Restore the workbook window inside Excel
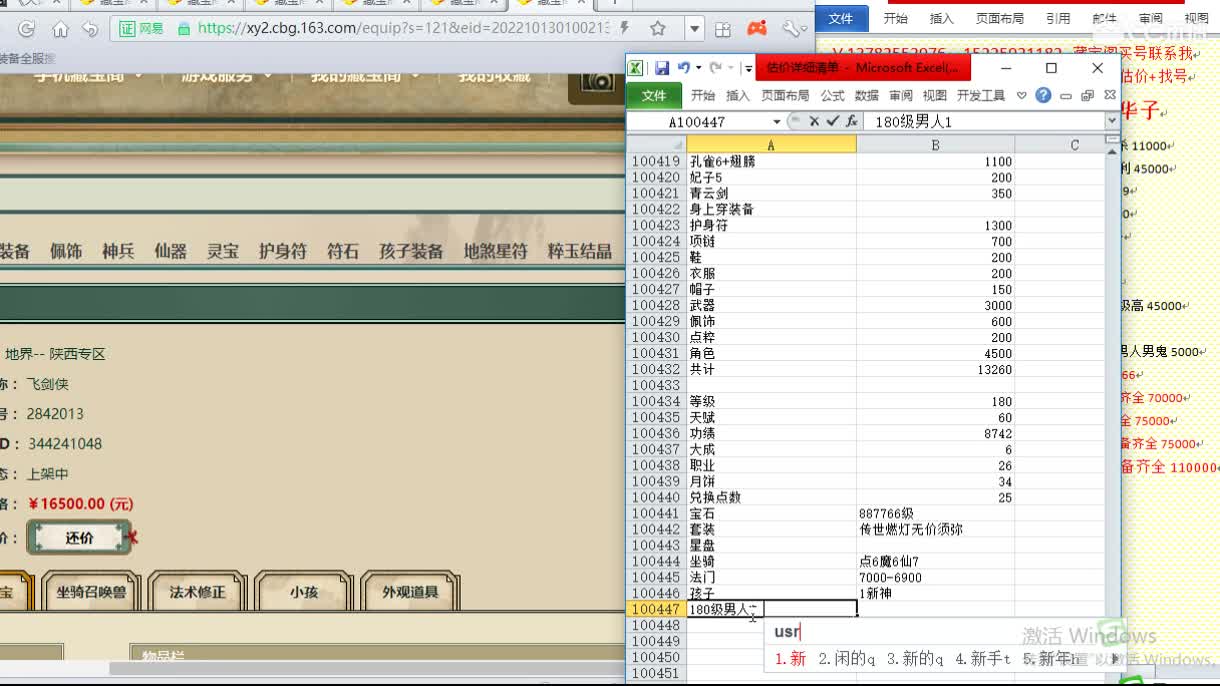Viewport: 1220px width, 686px height. tap(1087, 96)
